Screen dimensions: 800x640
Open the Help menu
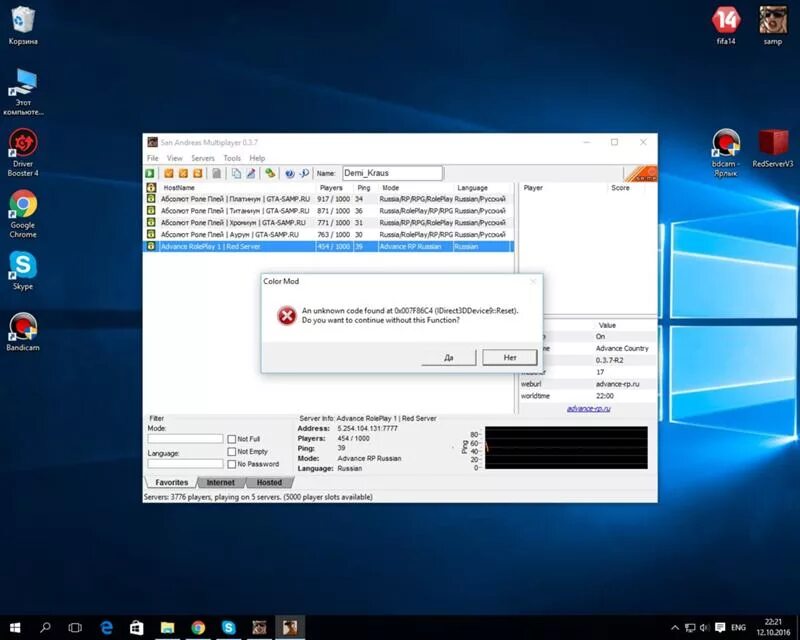(x=257, y=158)
